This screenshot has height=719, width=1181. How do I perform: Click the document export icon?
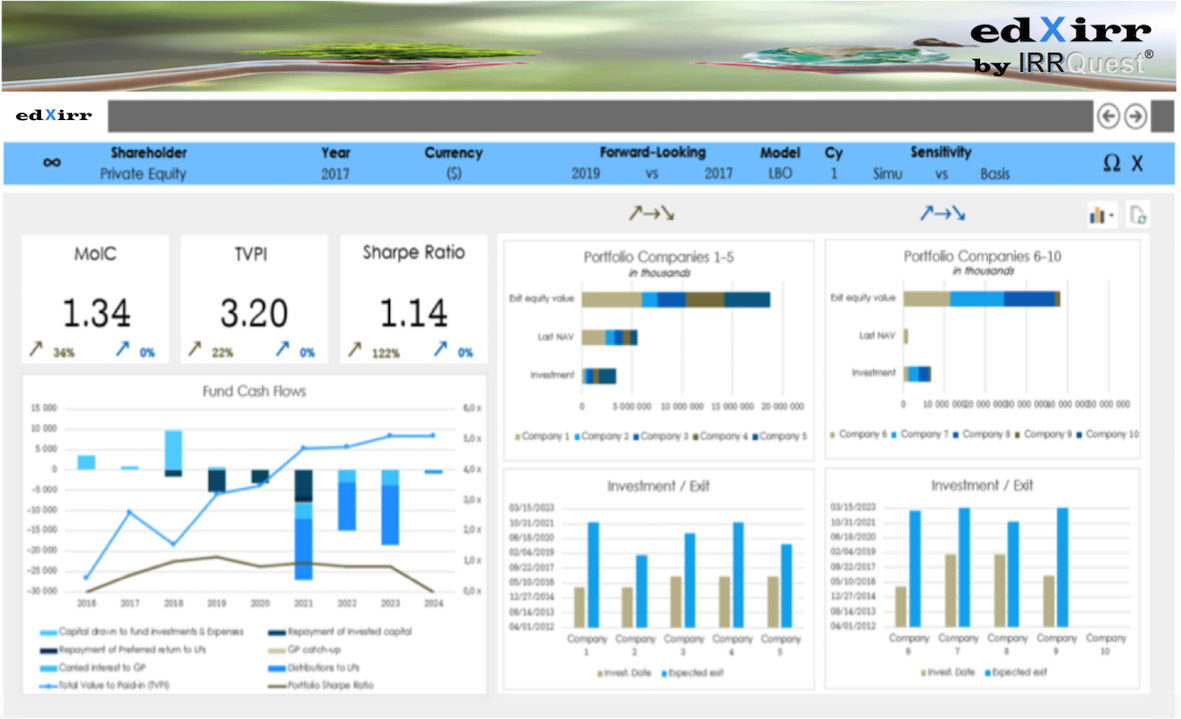1137,214
